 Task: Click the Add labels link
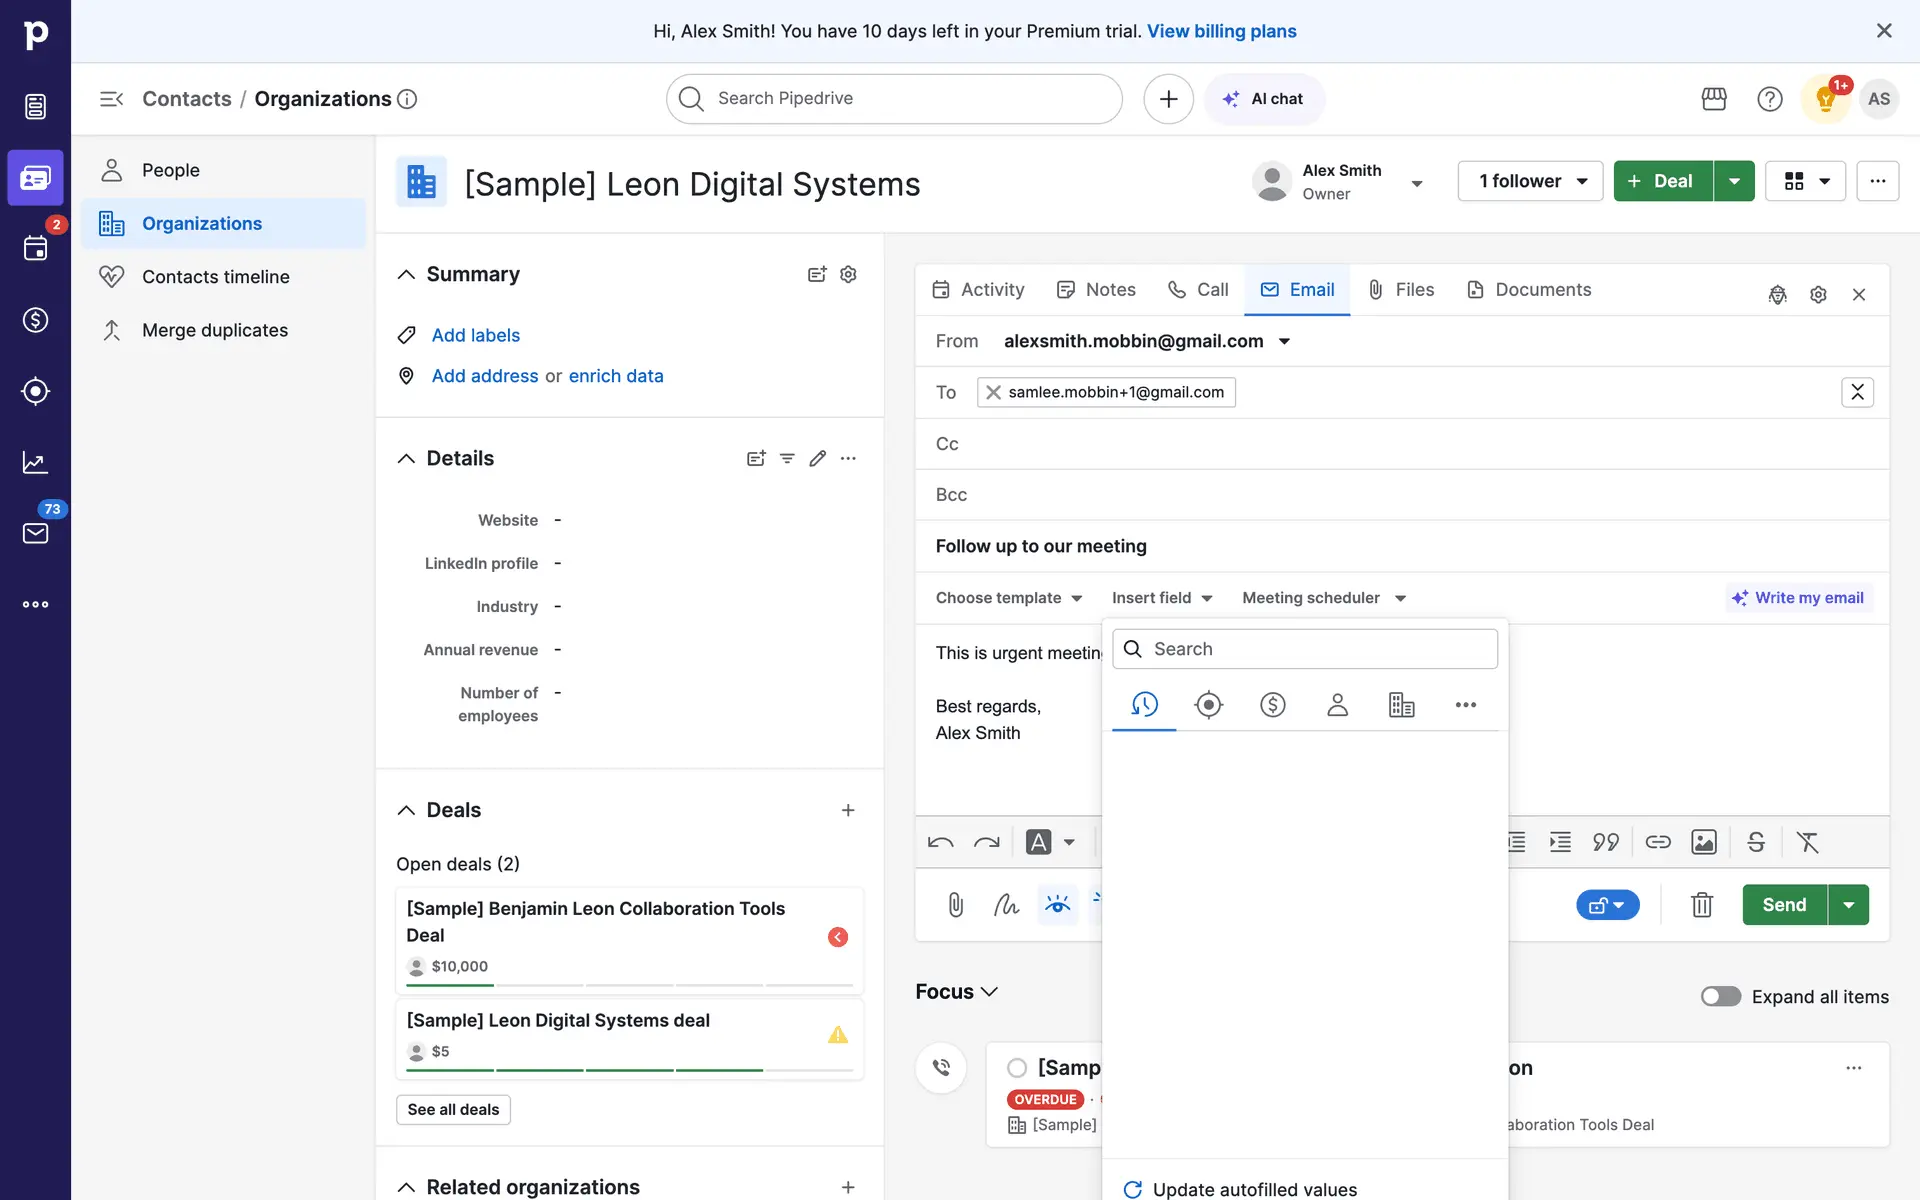[x=475, y=335]
